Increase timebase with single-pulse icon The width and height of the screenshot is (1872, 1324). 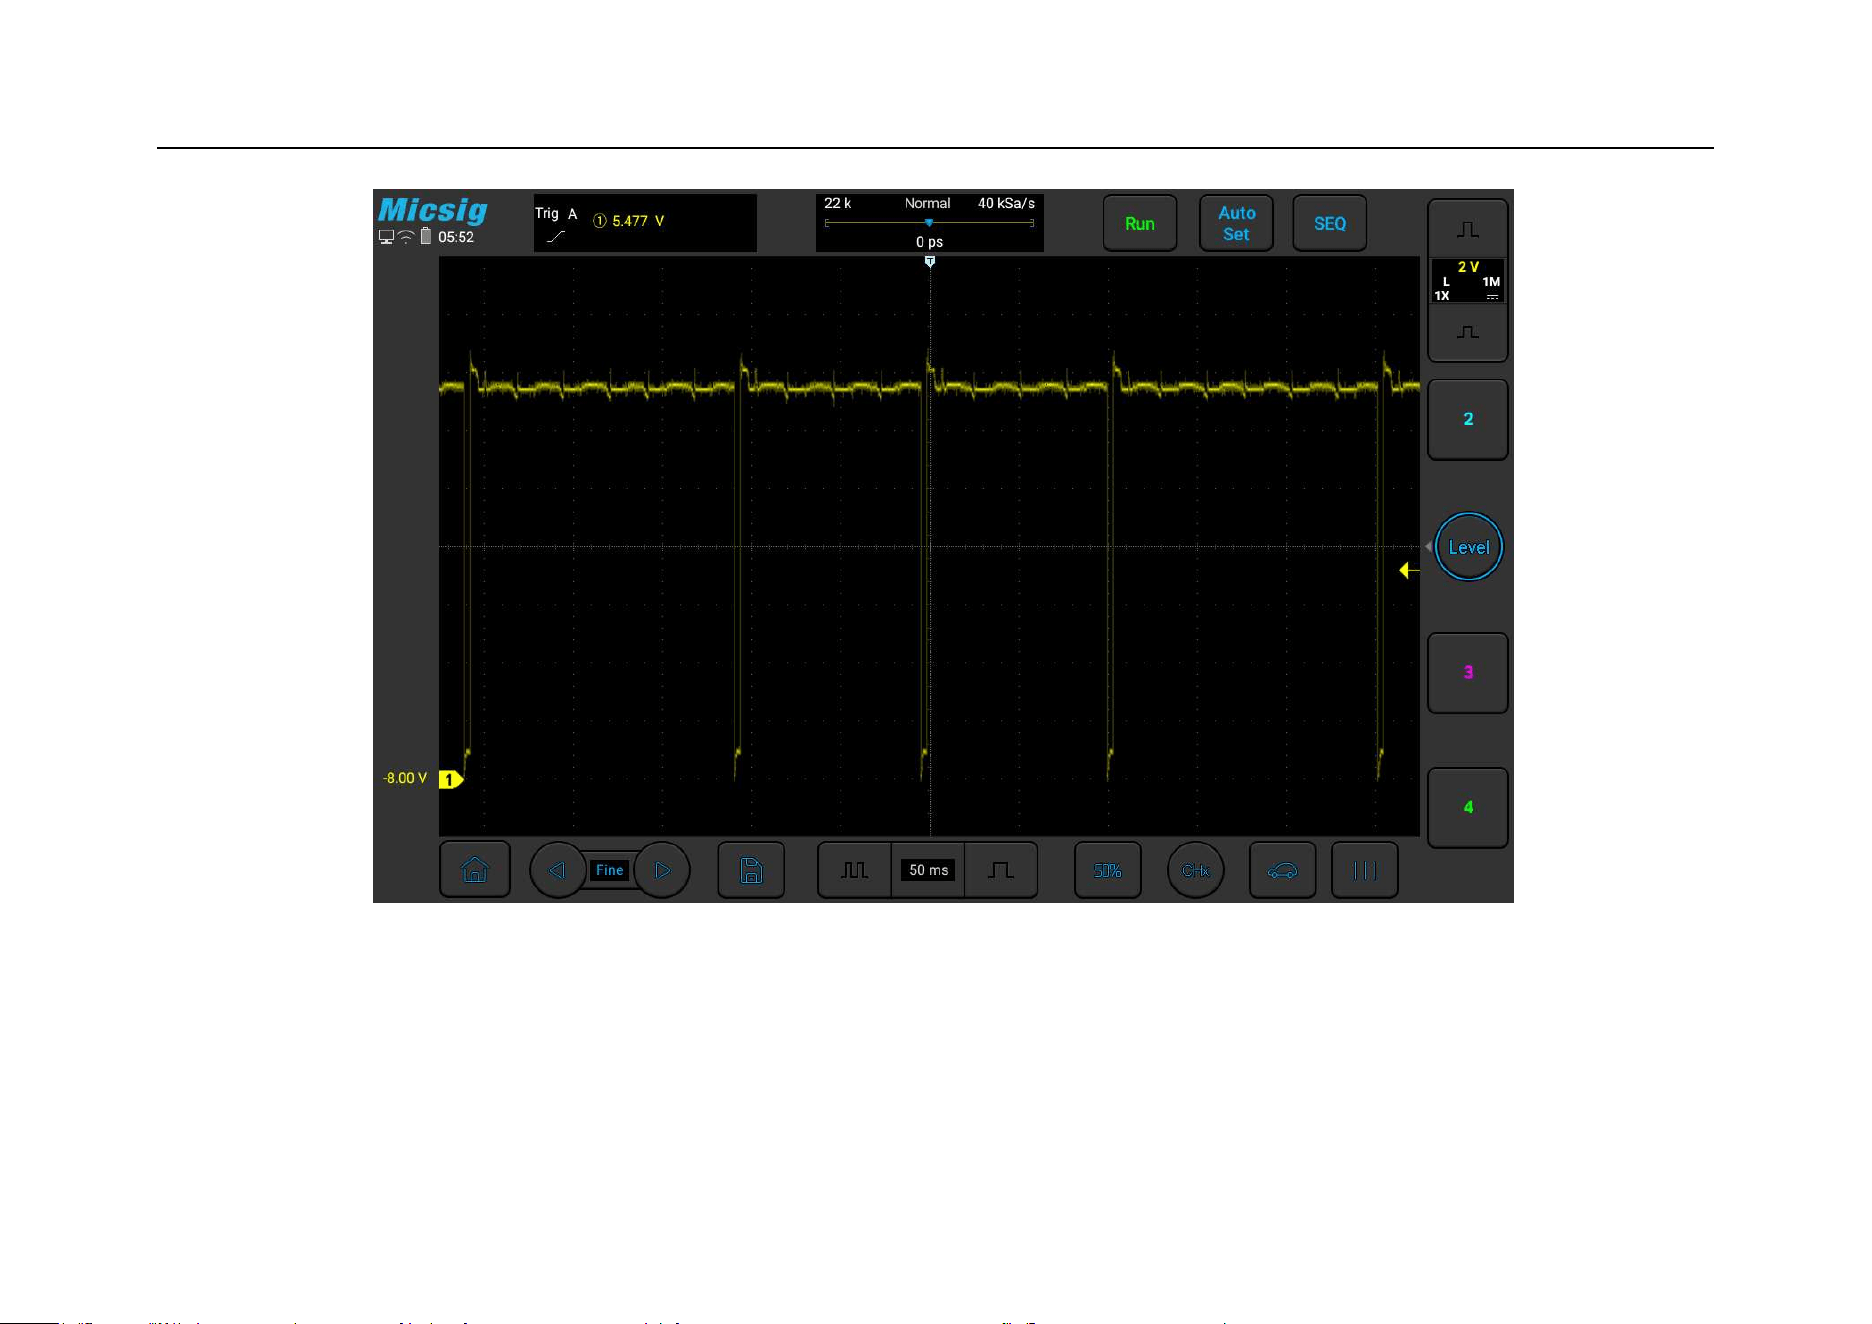point(1001,870)
